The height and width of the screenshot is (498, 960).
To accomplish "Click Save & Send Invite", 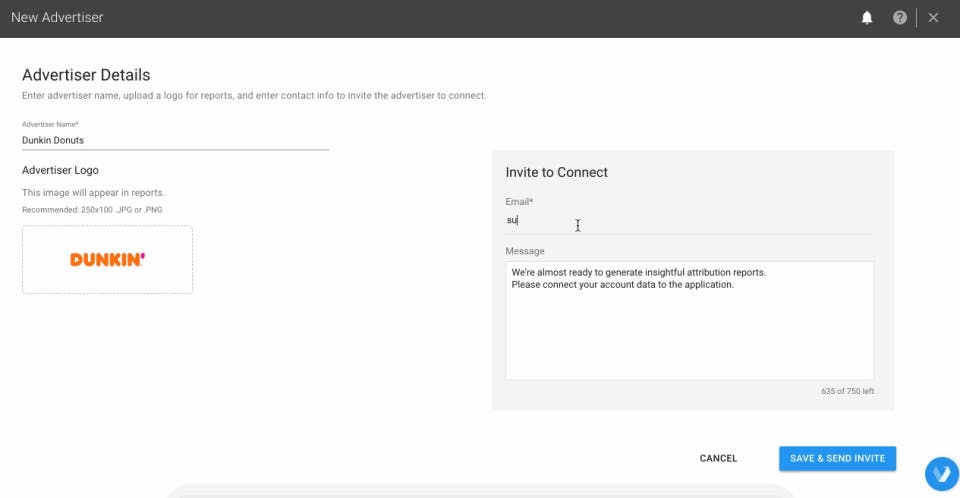I will [837, 458].
